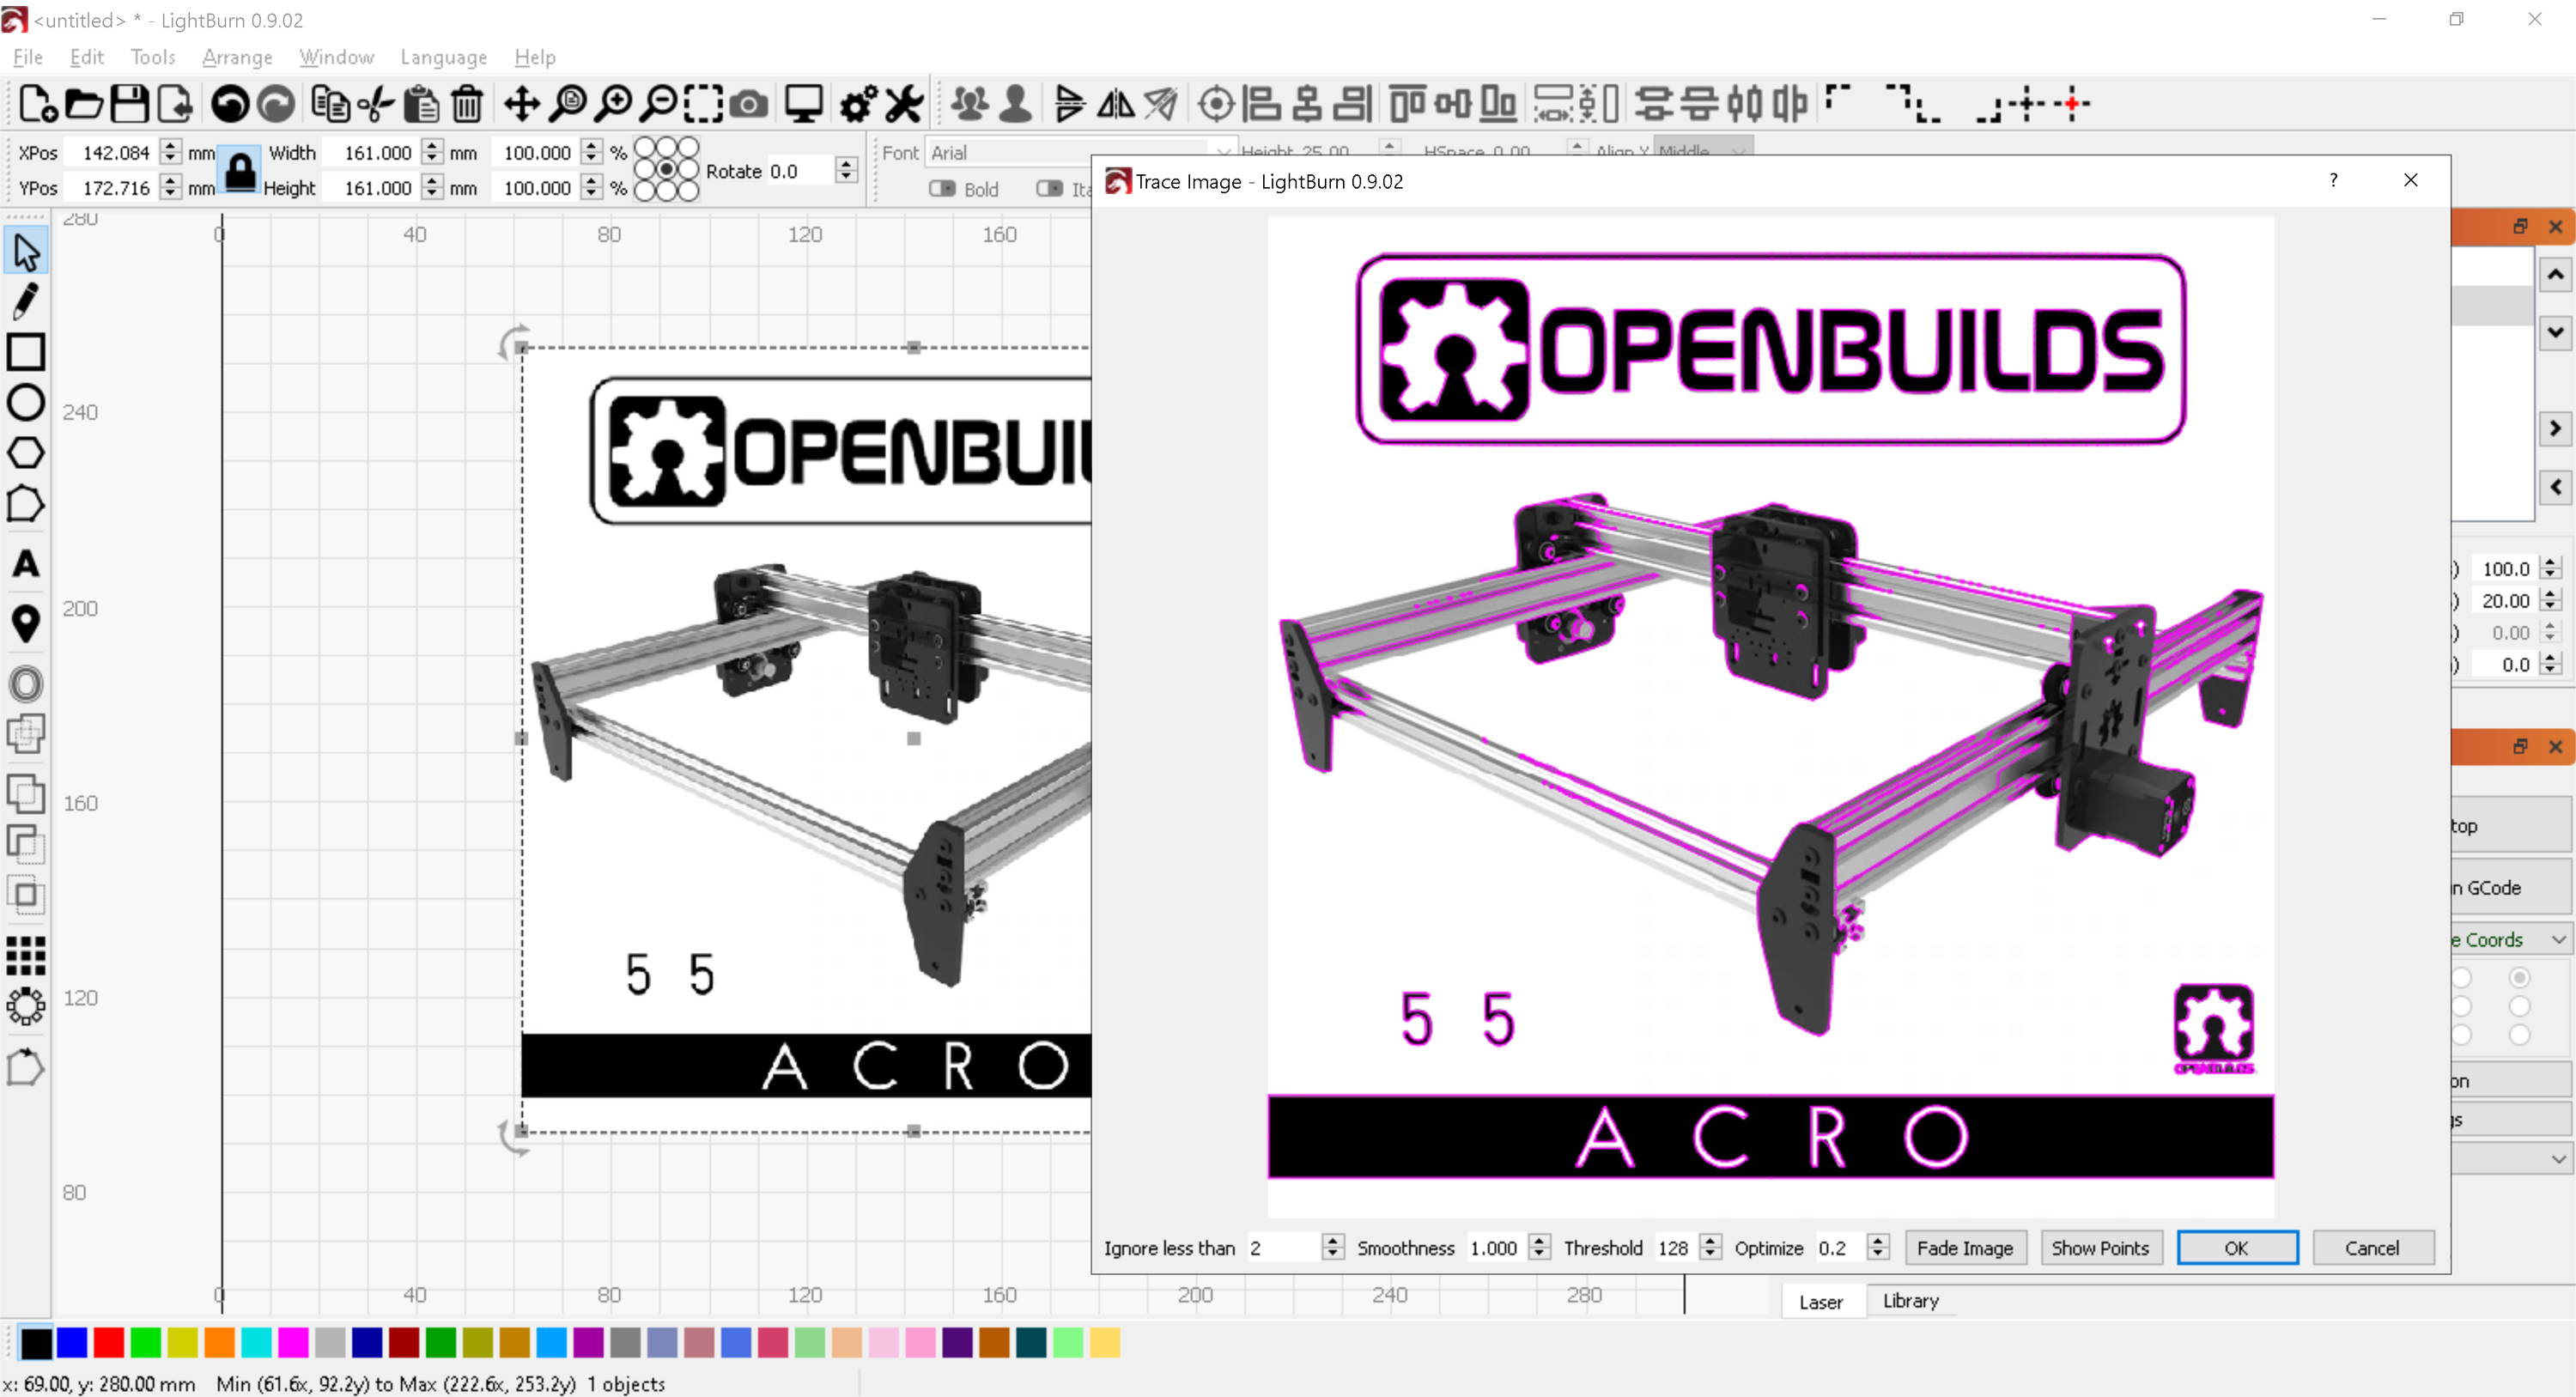2576x1397 pixels.
Task: Open the File menu
Action: coord(27,57)
